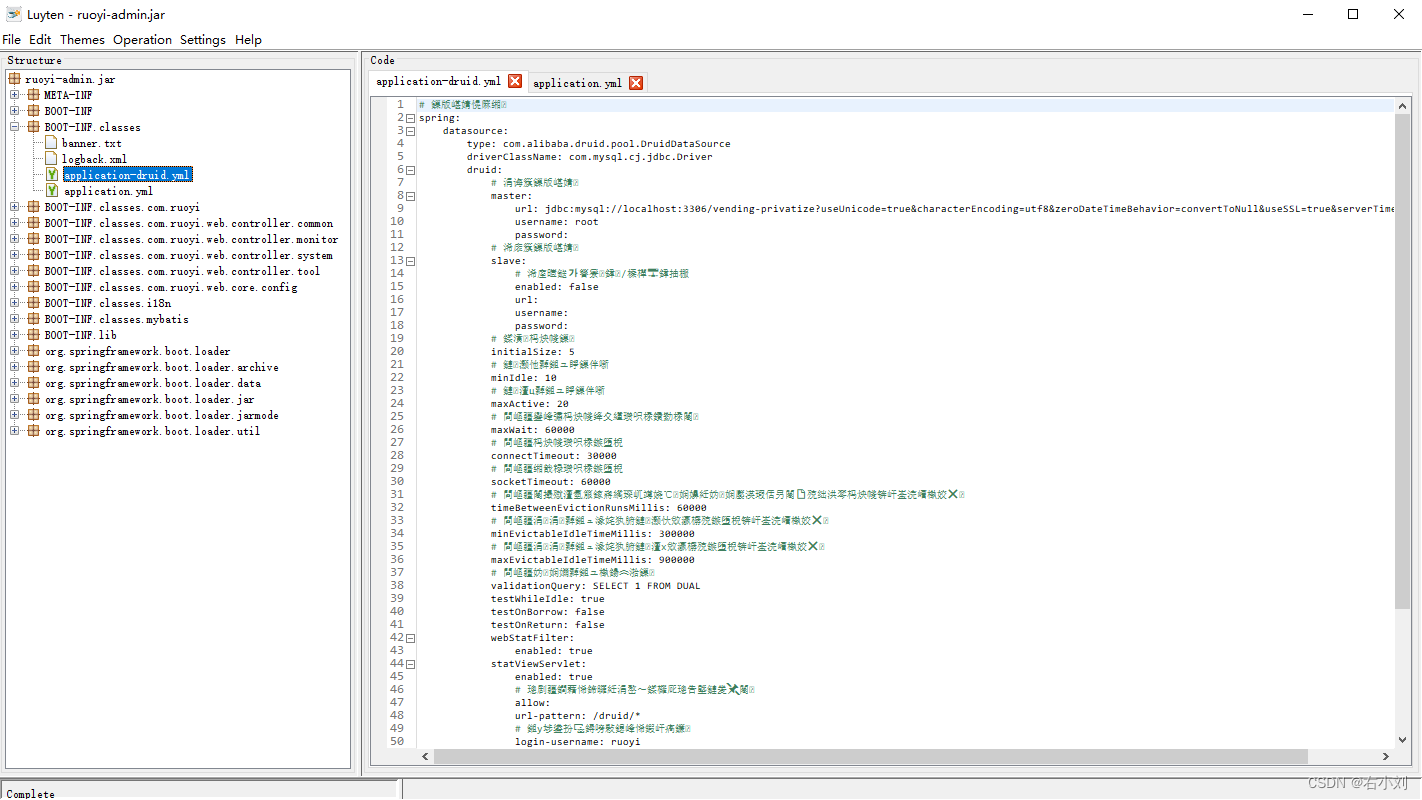
Task: Select application.yml in the Structure tree
Action: [x=108, y=191]
